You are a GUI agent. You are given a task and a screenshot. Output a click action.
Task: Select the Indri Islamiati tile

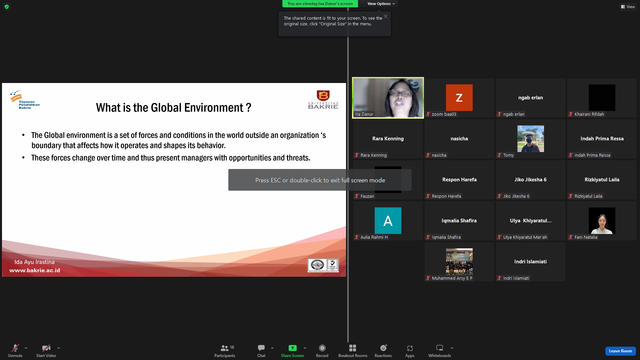click(x=531, y=262)
